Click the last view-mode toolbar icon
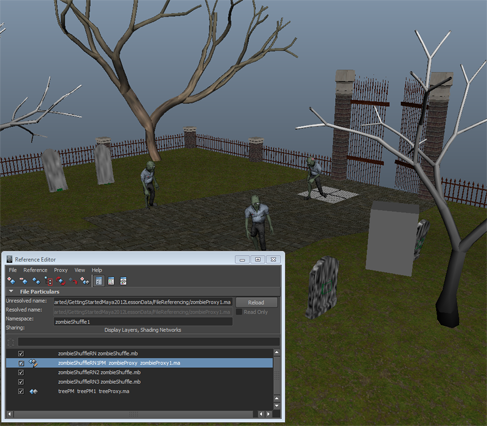The height and width of the screenshot is (426, 487). [123, 281]
